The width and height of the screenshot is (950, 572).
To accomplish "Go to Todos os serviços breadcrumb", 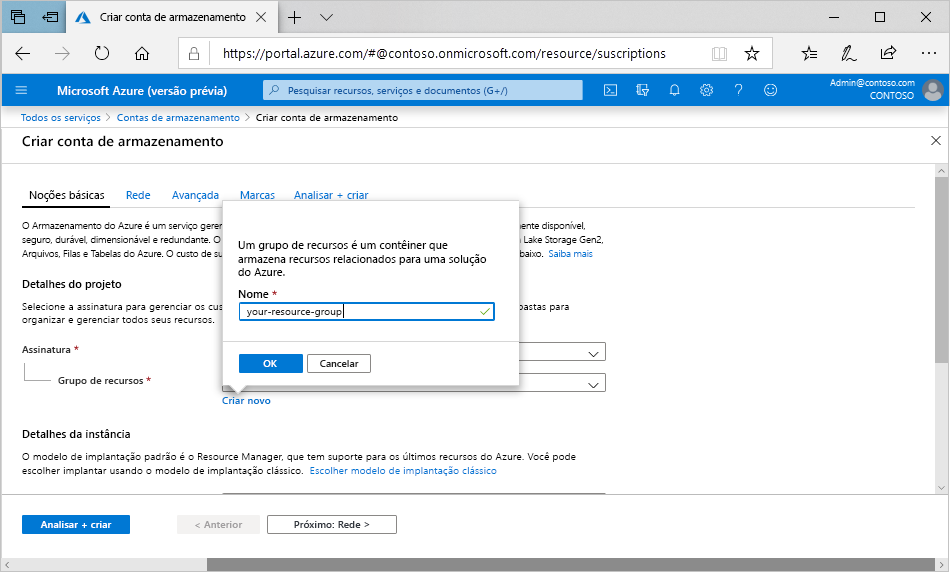I will coord(61,118).
